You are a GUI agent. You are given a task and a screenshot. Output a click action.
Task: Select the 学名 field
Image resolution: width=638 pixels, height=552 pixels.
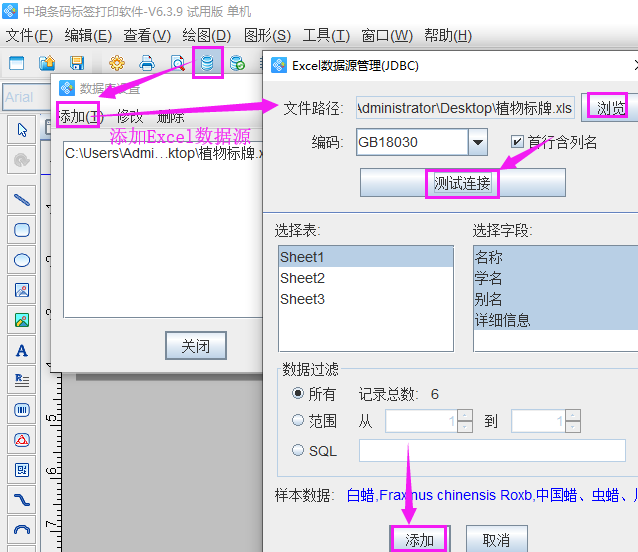556,278
